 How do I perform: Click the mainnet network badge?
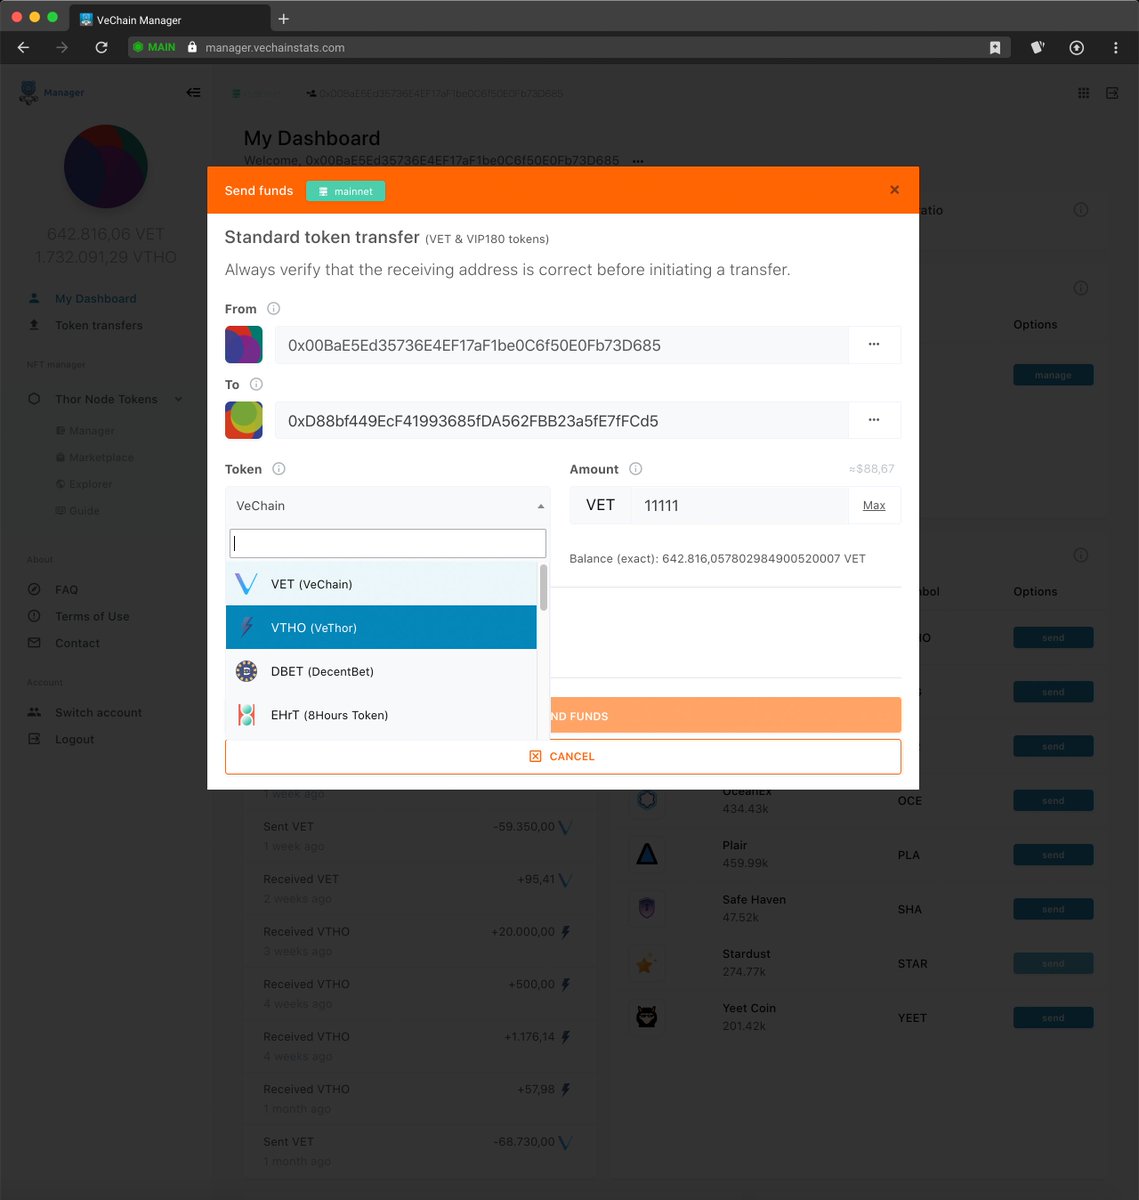(345, 191)
